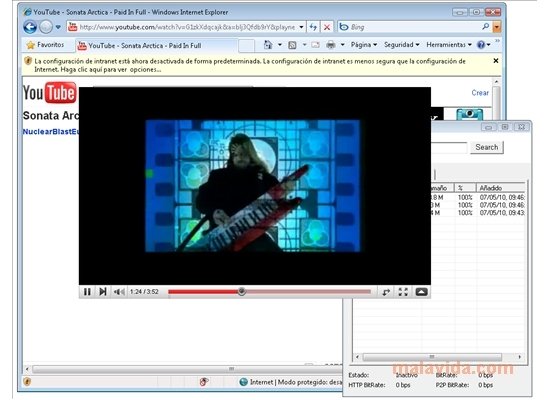Open the Help question mark menu
The image size is (550, 400).
[x=483, y=45]
